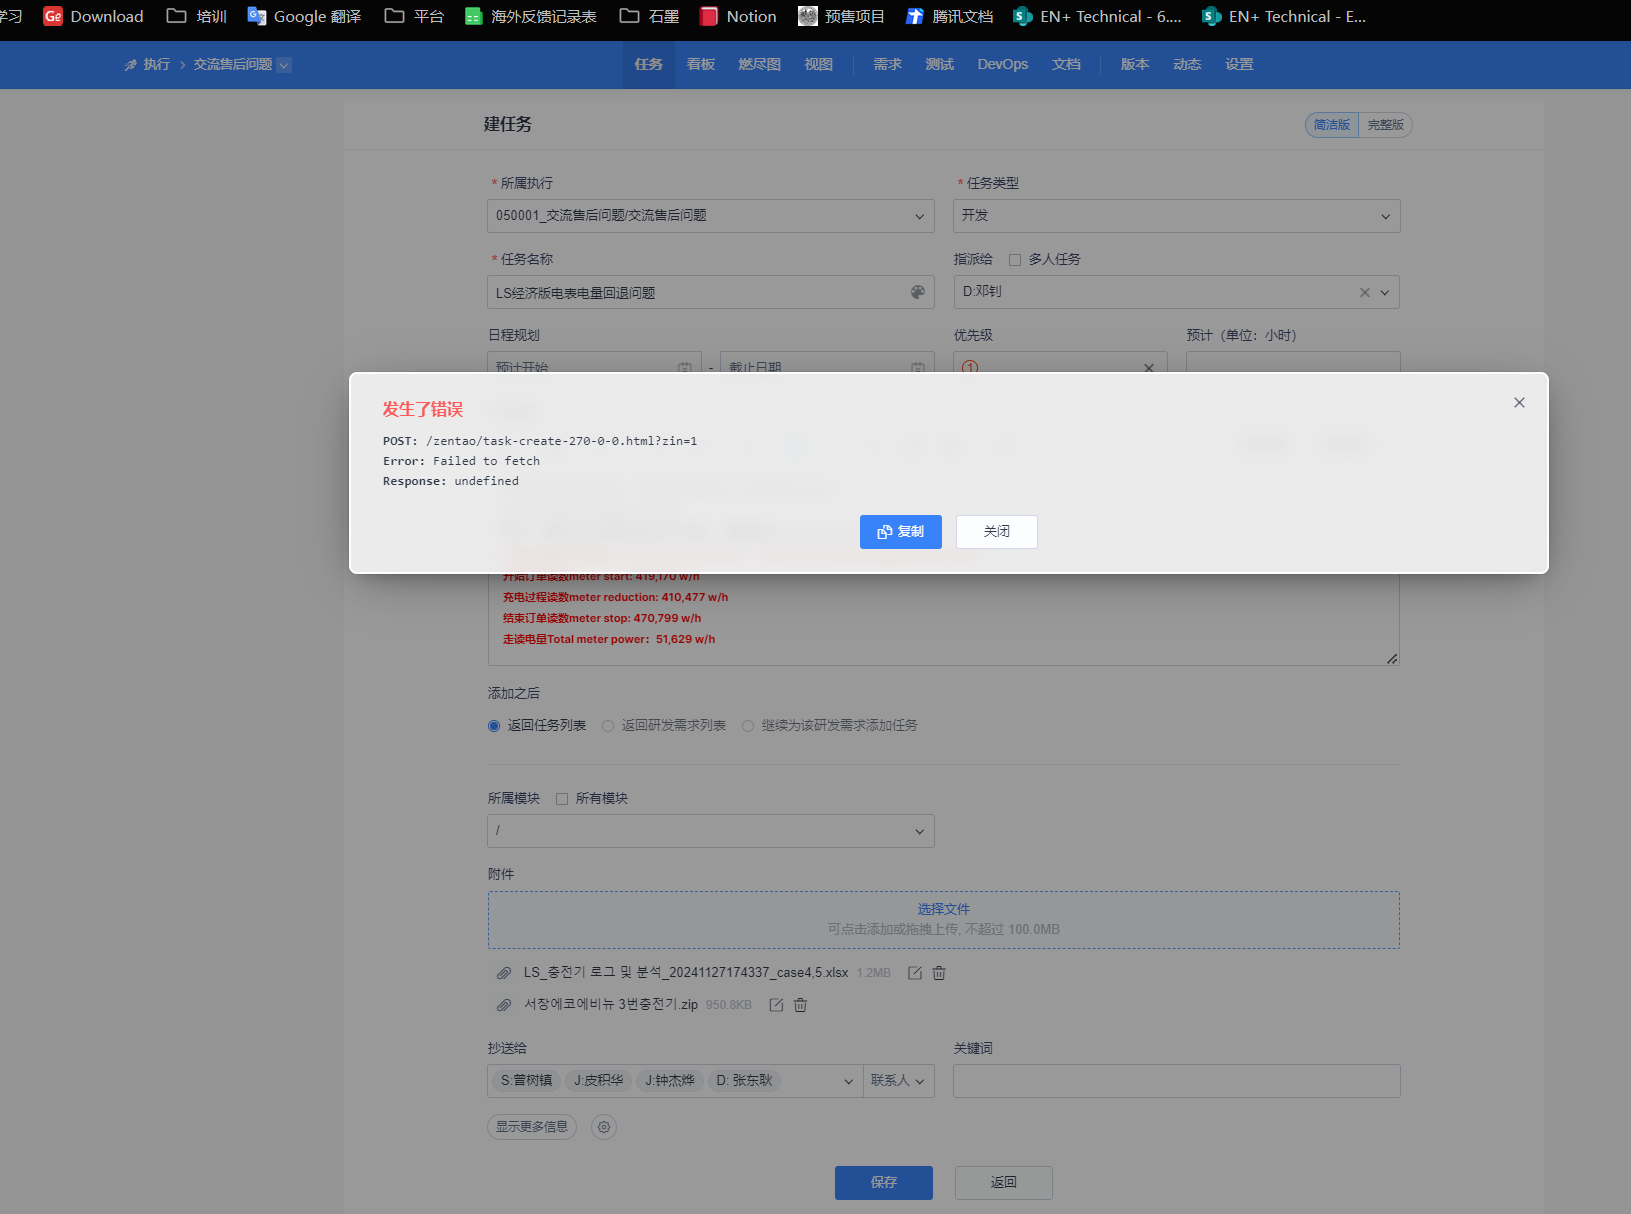
Task: Expand the 交流售后问题 breadcrumb dropdown
Action: tap(284, 65)
